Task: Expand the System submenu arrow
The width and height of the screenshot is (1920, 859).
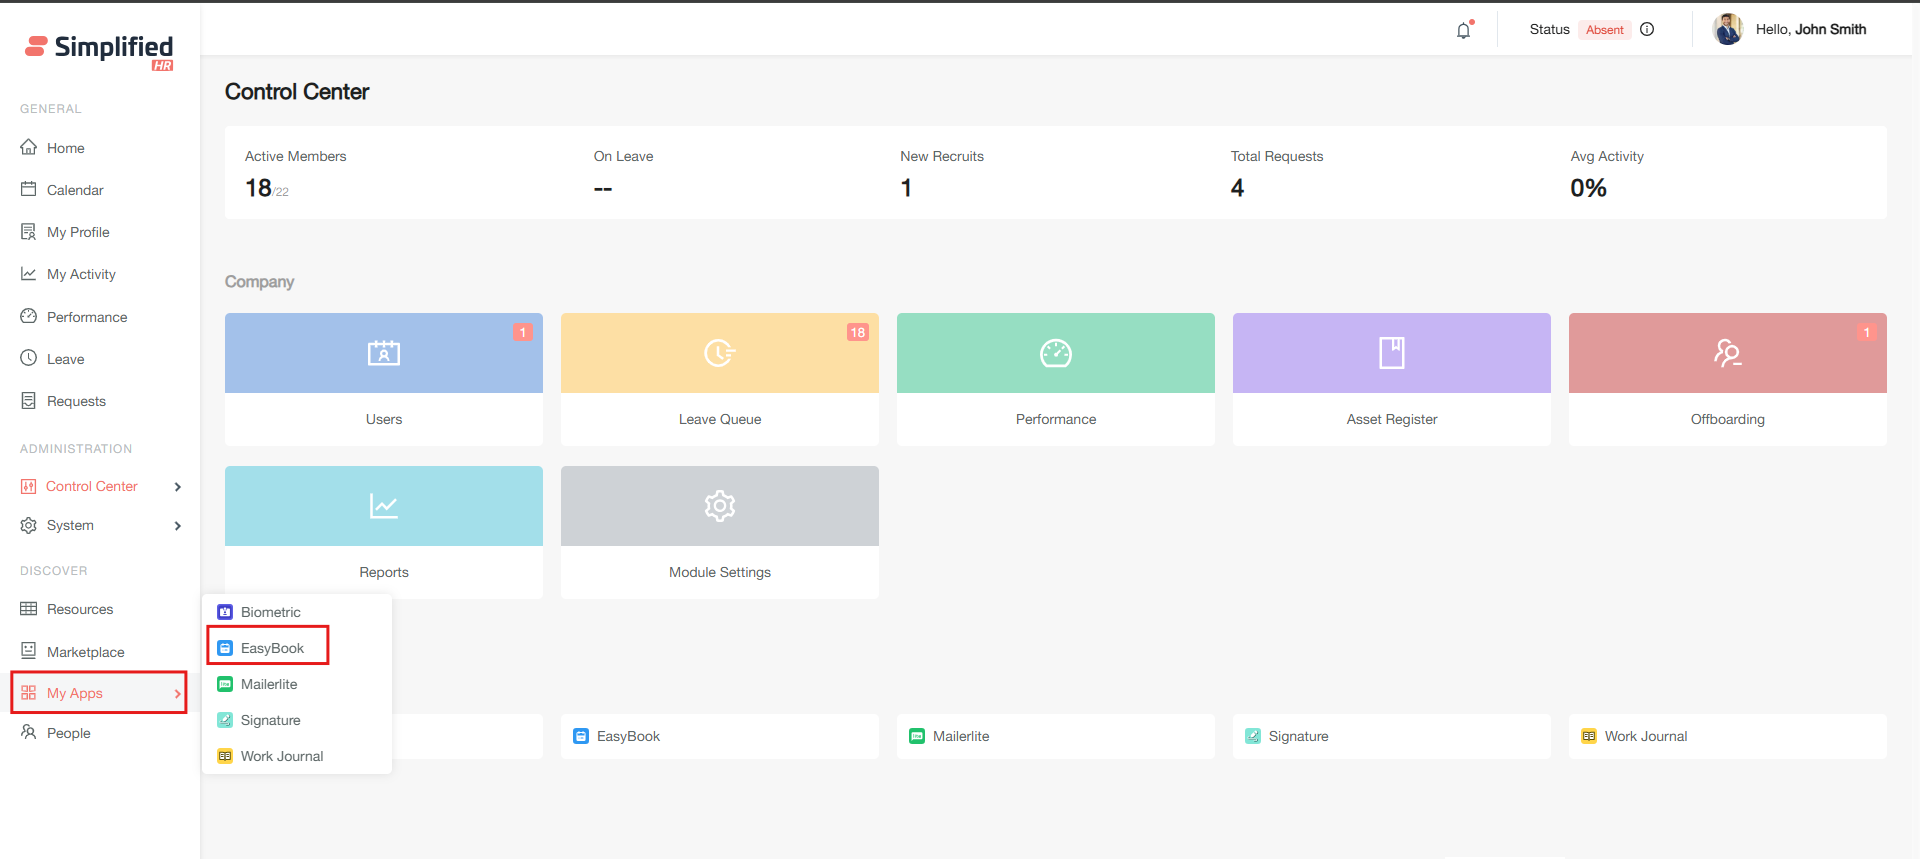Action: click(178, 526)
